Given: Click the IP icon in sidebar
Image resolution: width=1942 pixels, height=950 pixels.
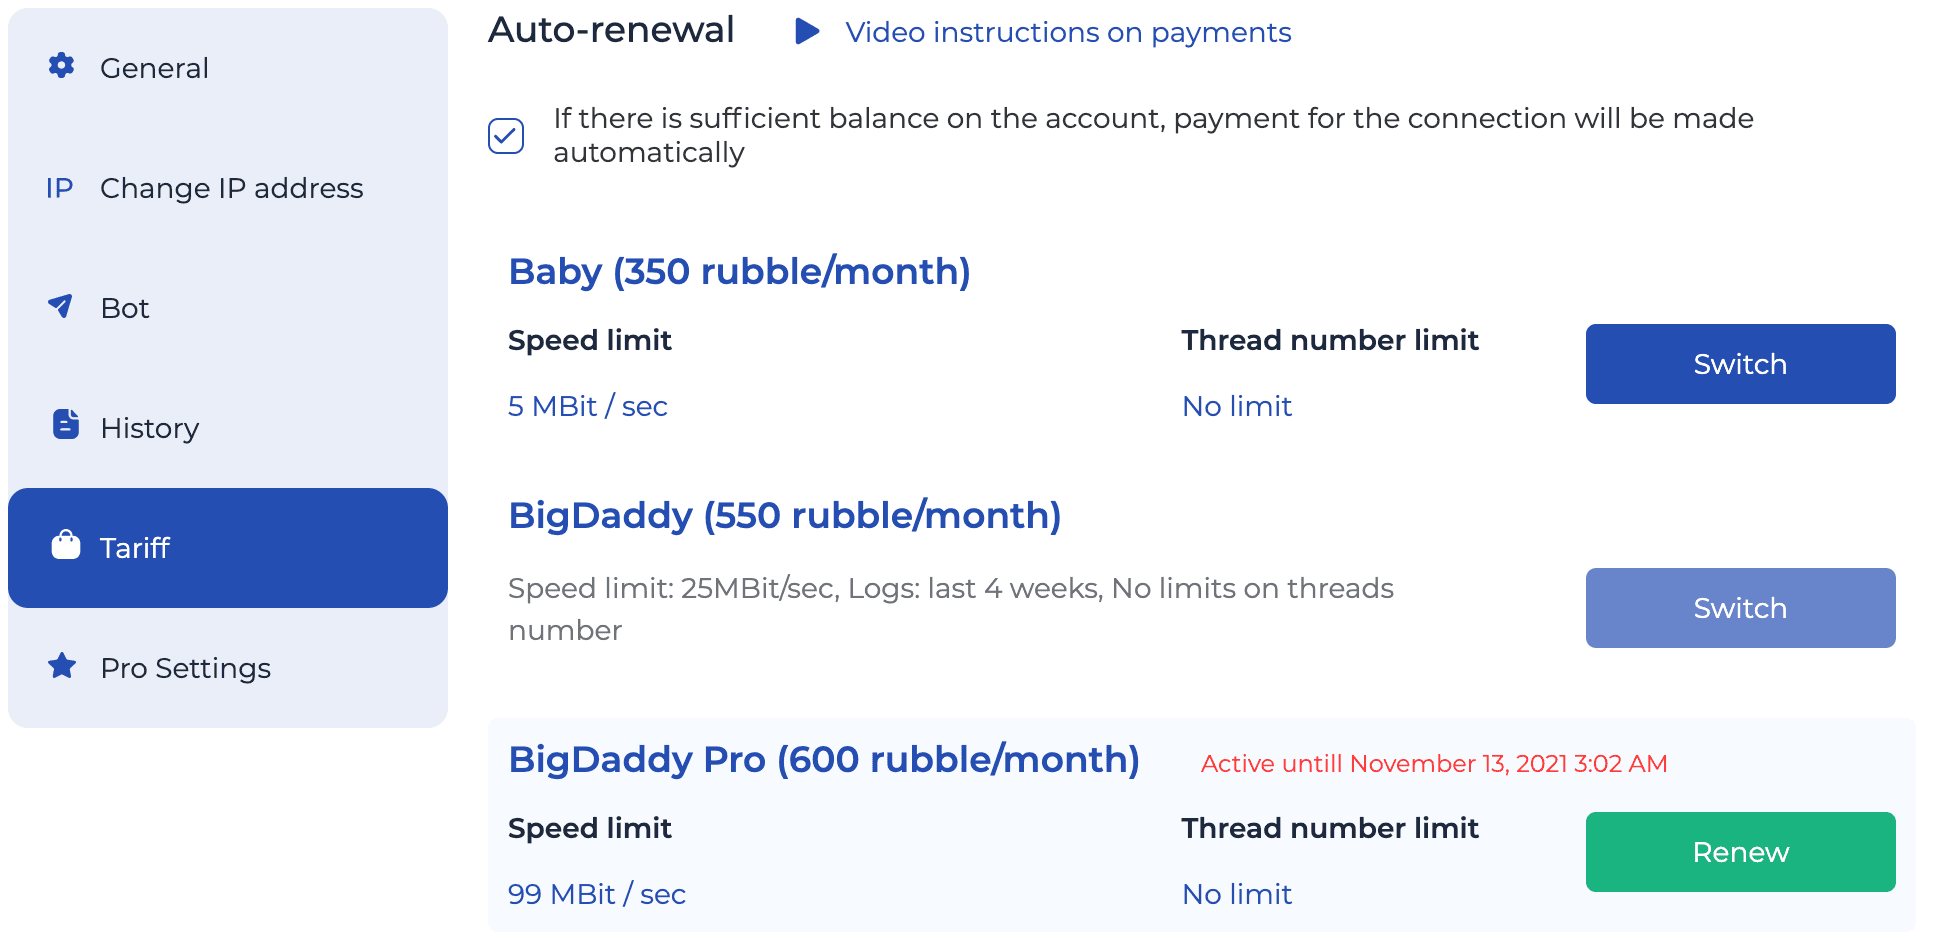Looking at the screenshot, I should (59, 188).
